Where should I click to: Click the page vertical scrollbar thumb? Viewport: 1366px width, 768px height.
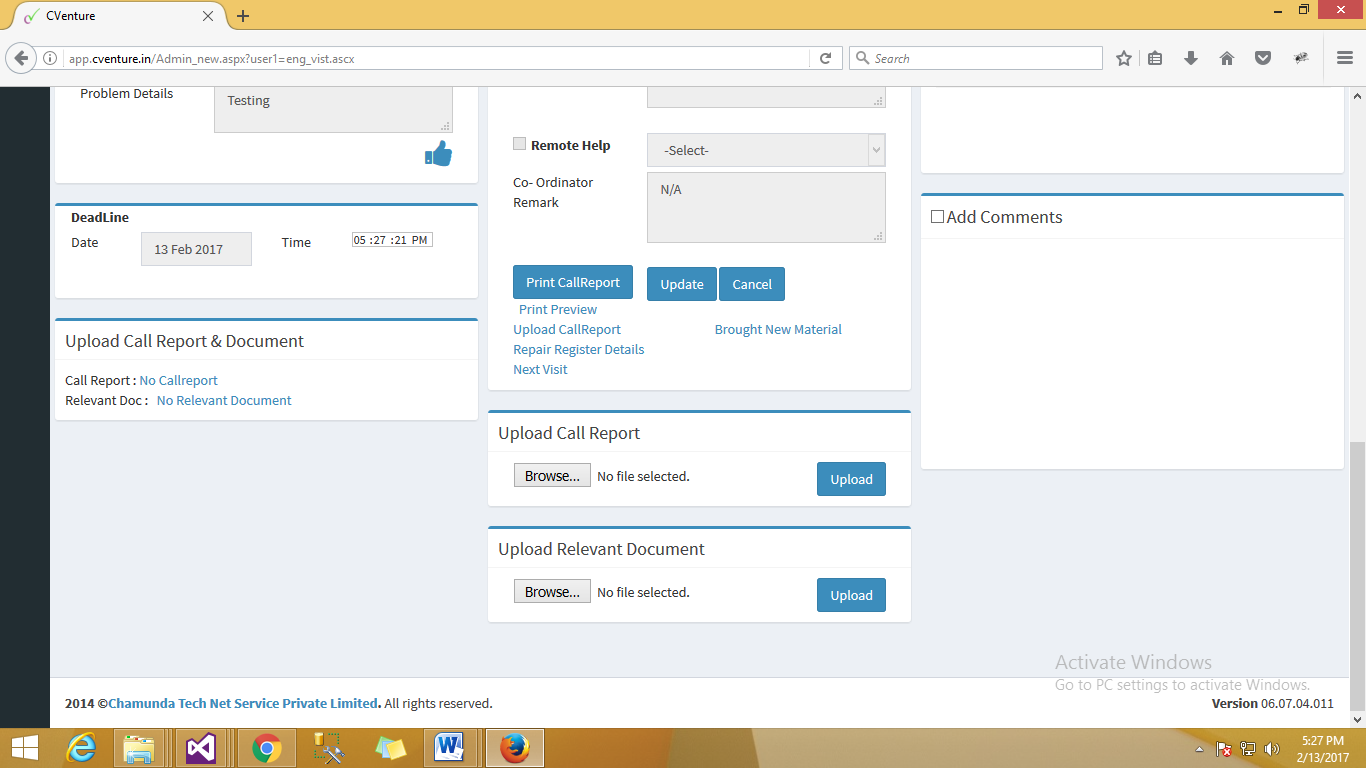coord(1357,575)
